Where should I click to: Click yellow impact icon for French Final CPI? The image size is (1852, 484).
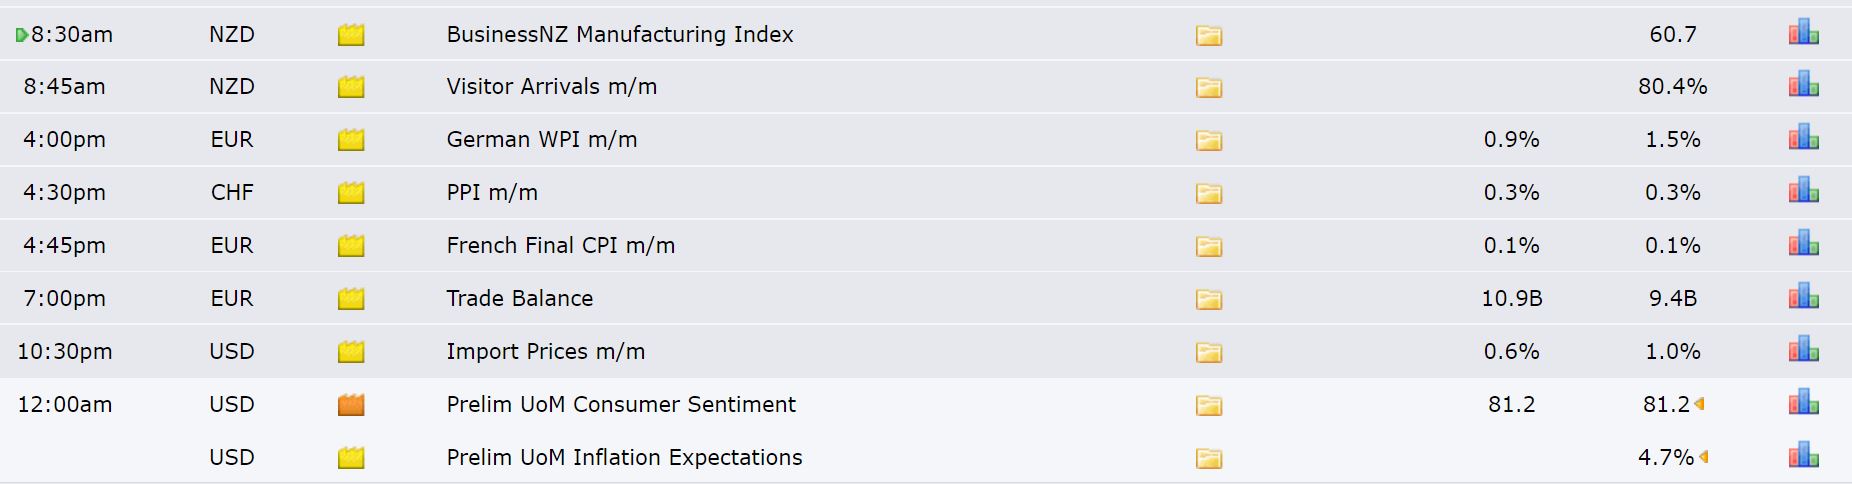[x=351, y=246]
